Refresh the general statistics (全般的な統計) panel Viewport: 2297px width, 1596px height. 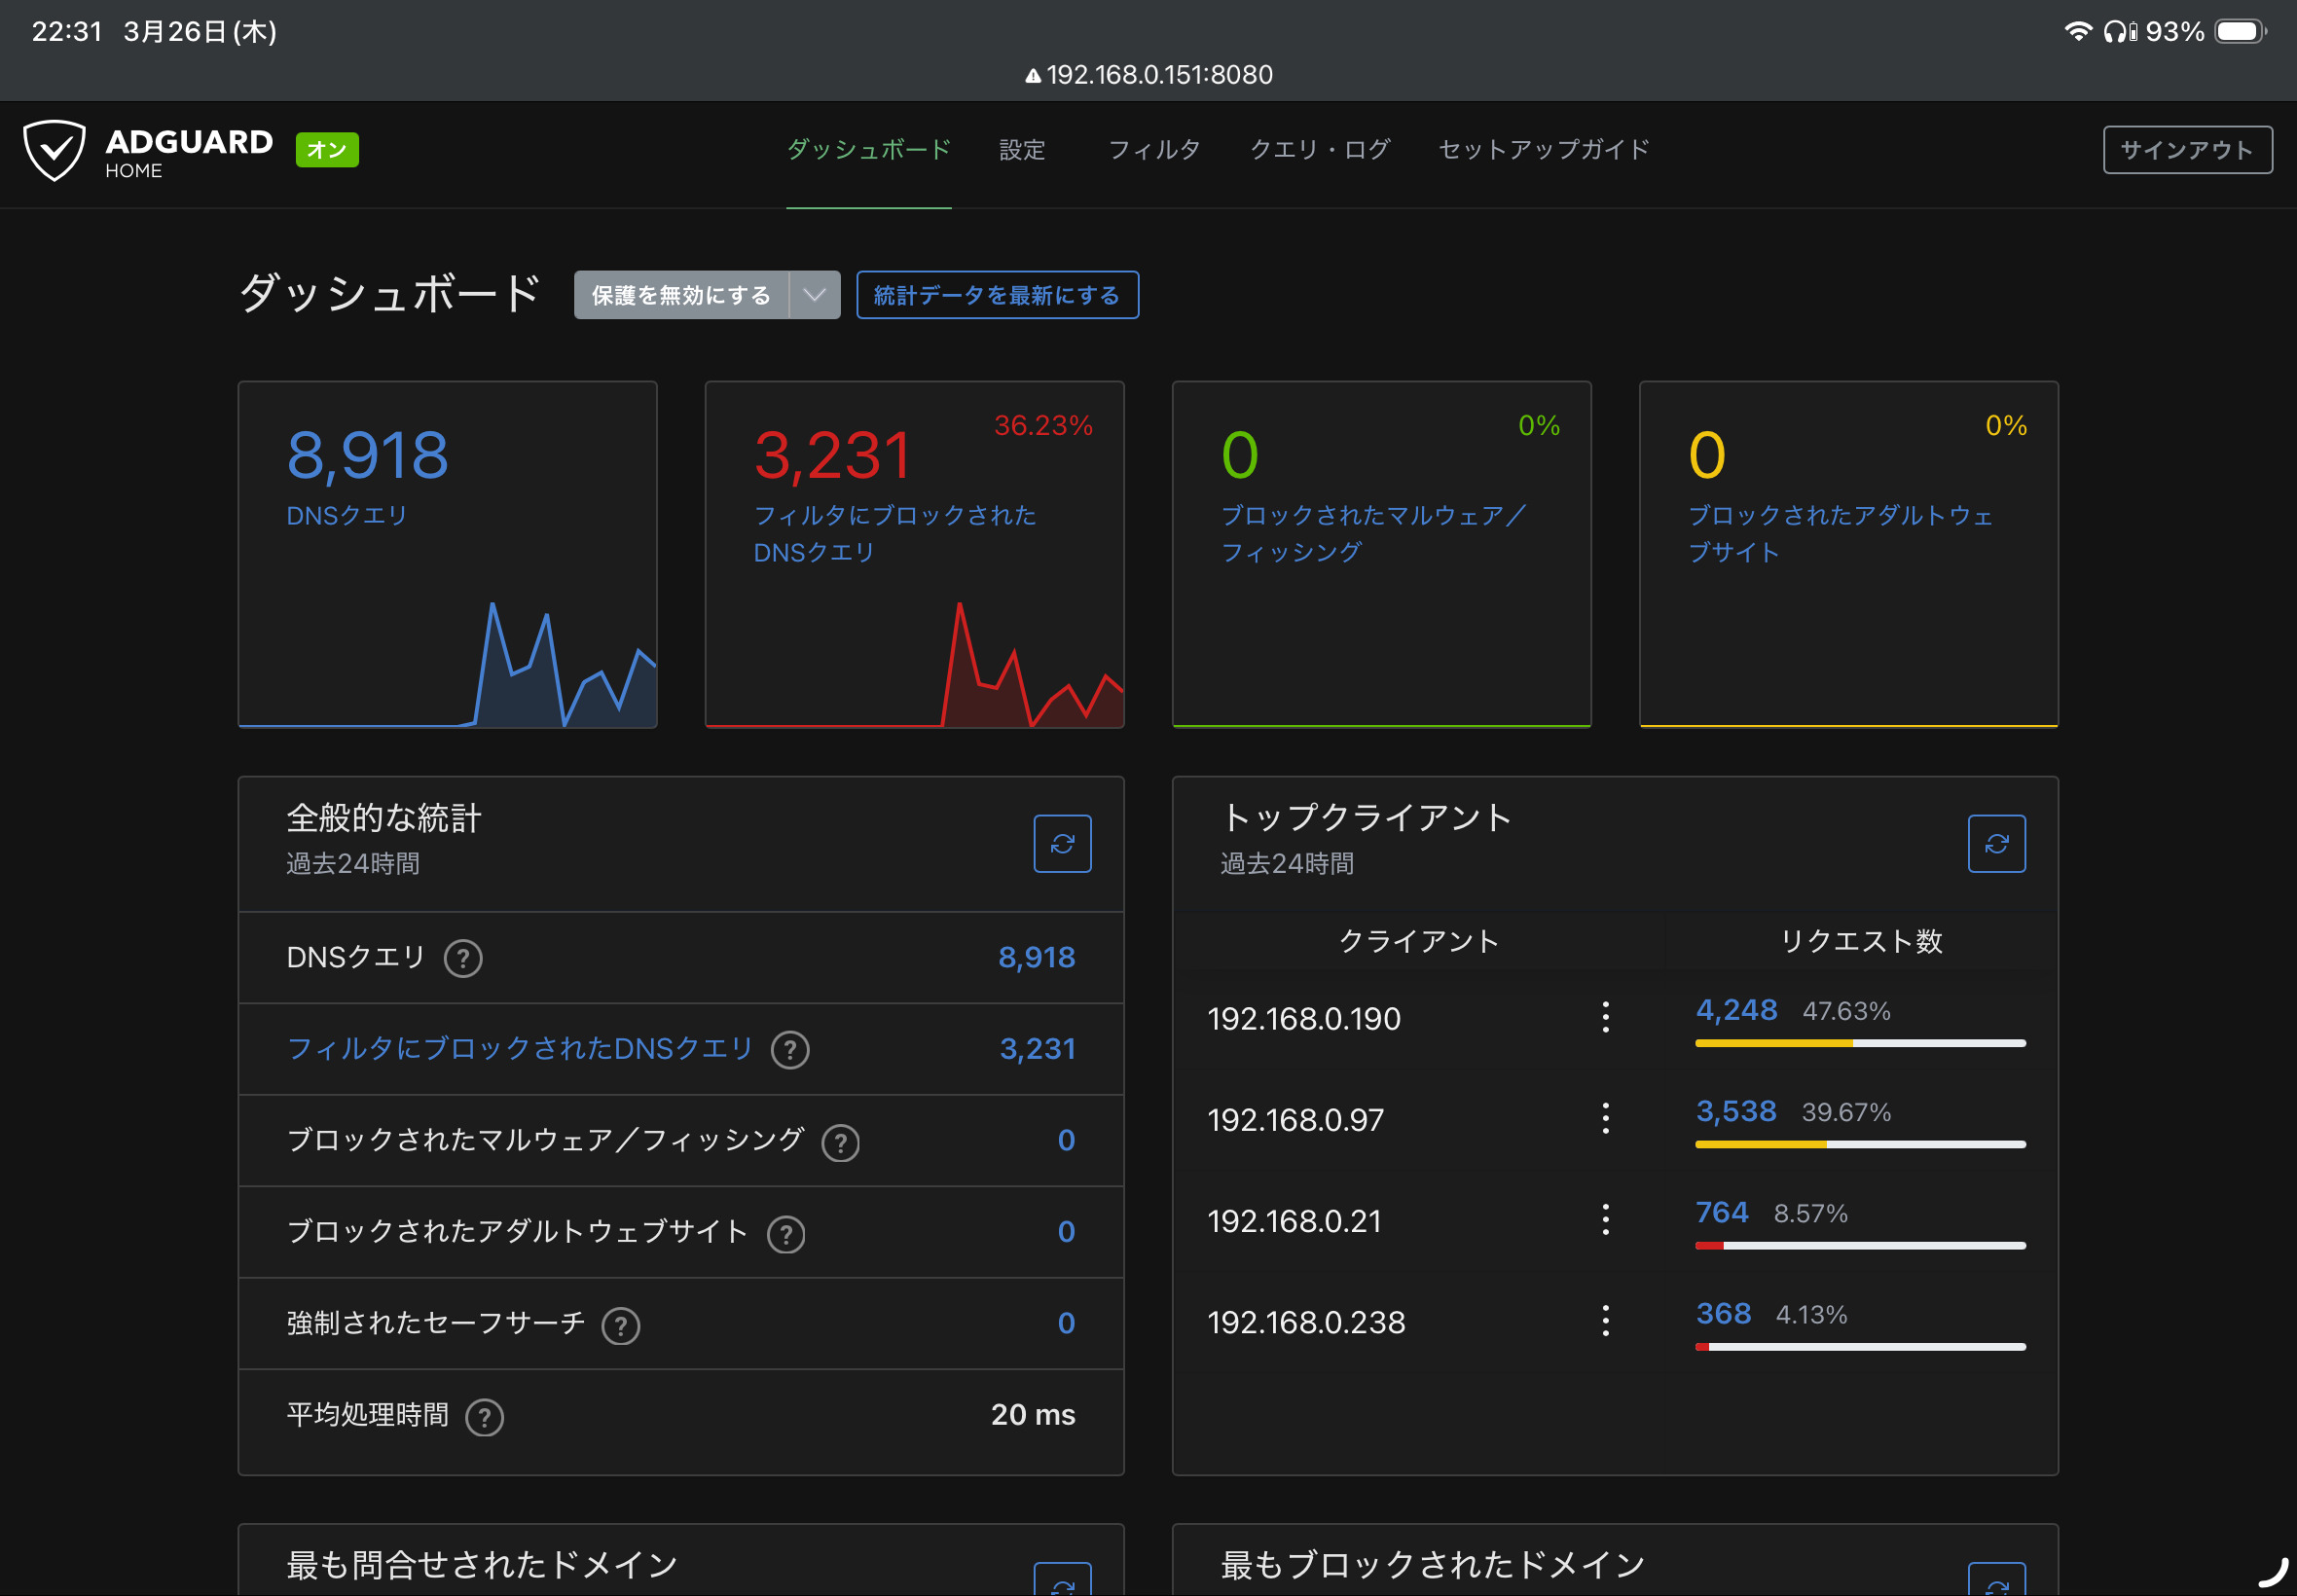coord(1062,844)
